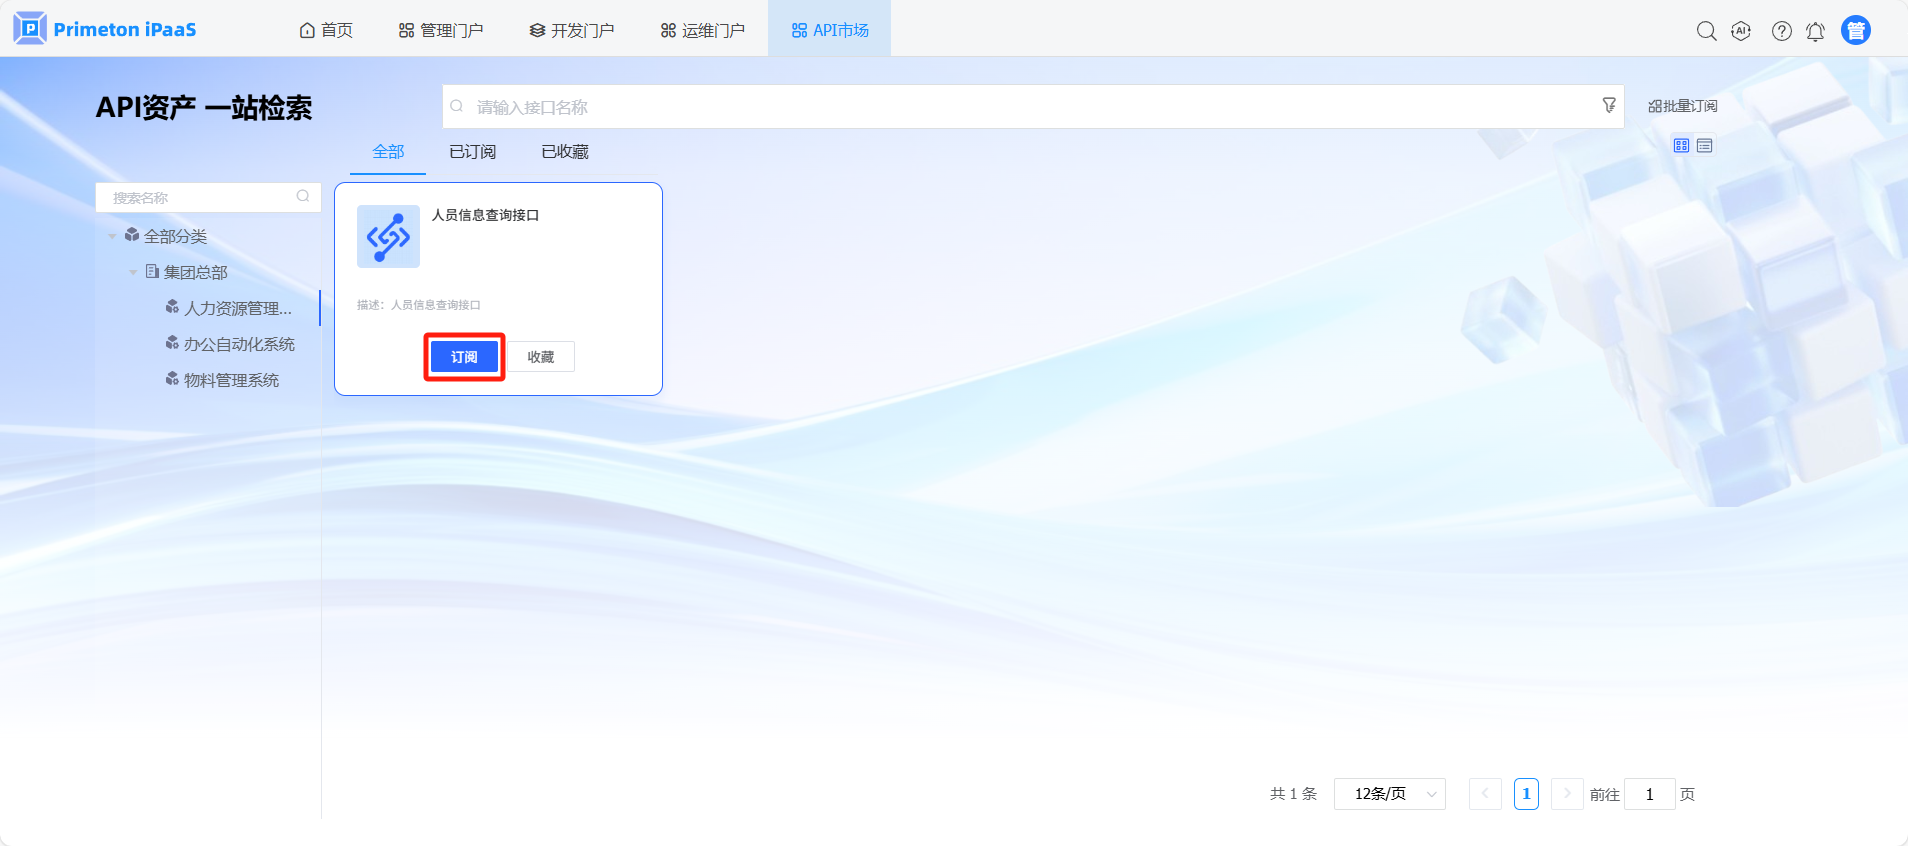The height and width of the screenshot is (846, 1908).
Task: Open the help question mark icon
Action: click(x=1781, y=31)
